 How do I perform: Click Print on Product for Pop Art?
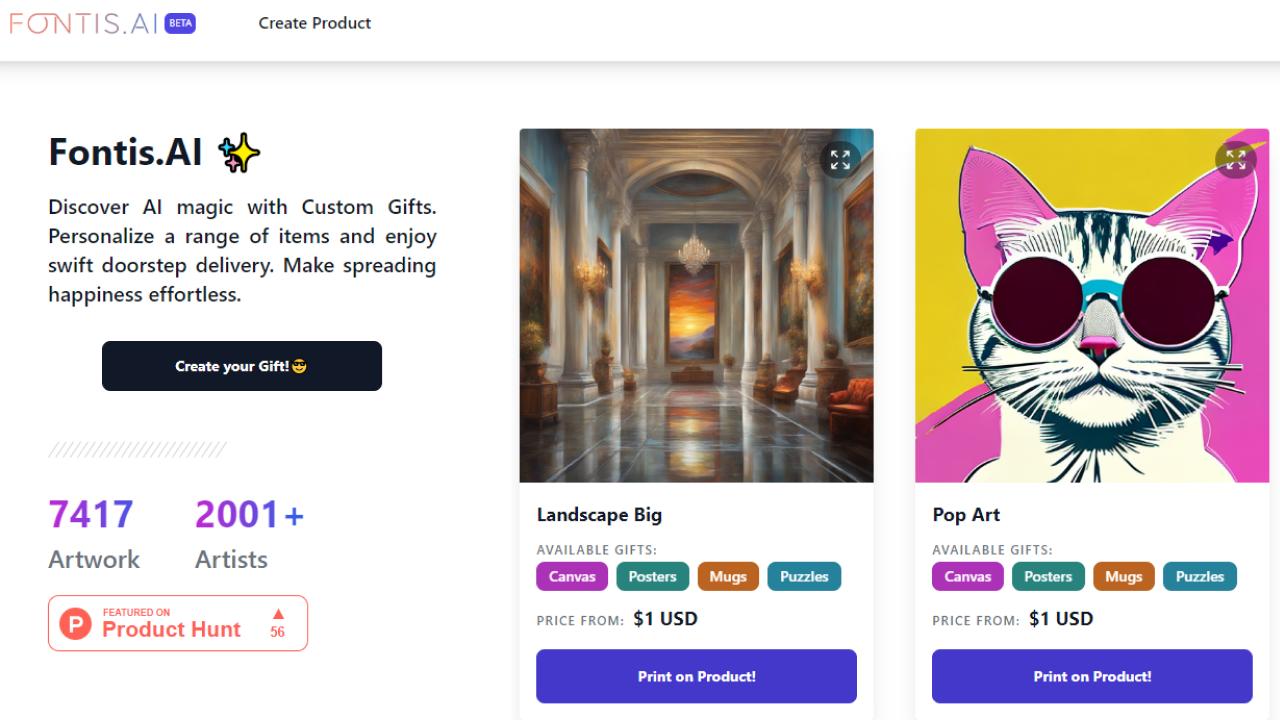click(1092, 676)
